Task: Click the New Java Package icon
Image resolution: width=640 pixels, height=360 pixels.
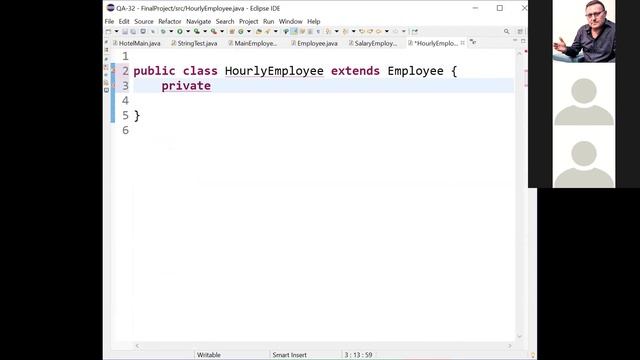Action: pyautogui.click(x=231, y=31)
